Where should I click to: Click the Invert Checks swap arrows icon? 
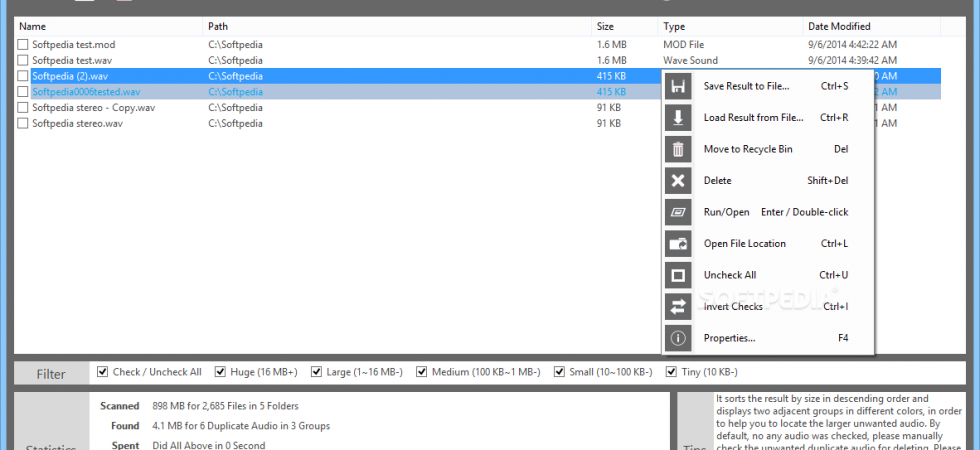click(678, 306)
